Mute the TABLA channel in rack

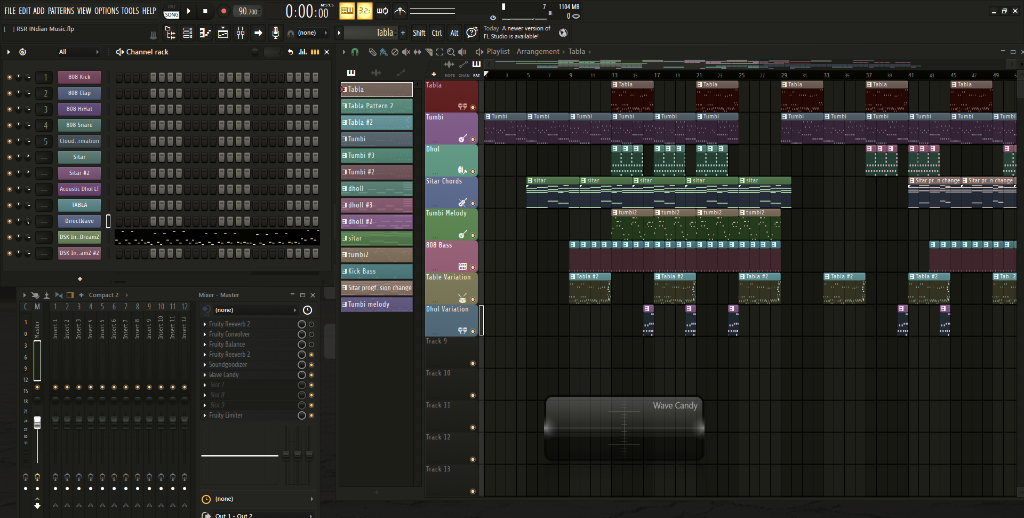[x=9, y=205]
